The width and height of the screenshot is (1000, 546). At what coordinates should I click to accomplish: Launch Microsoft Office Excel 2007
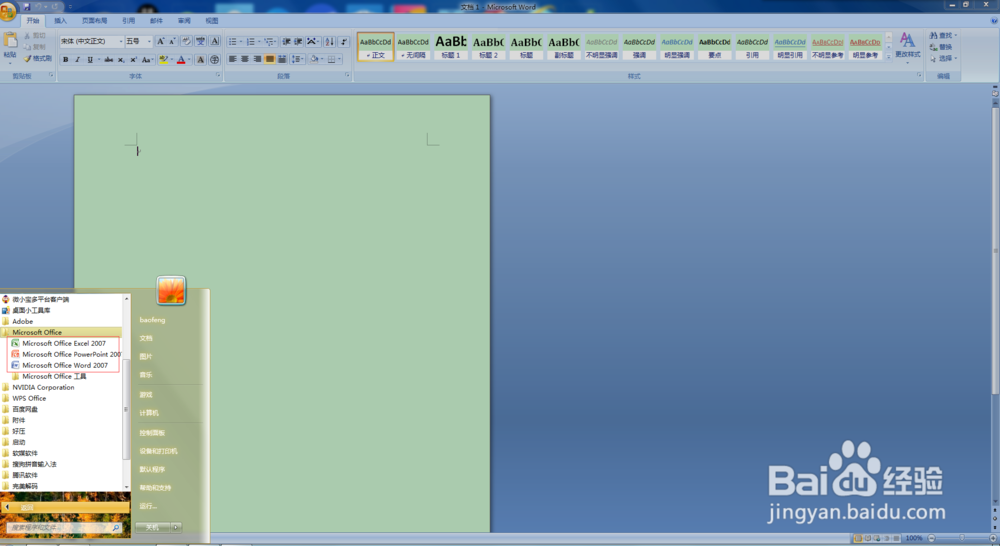tap(64, 343)
